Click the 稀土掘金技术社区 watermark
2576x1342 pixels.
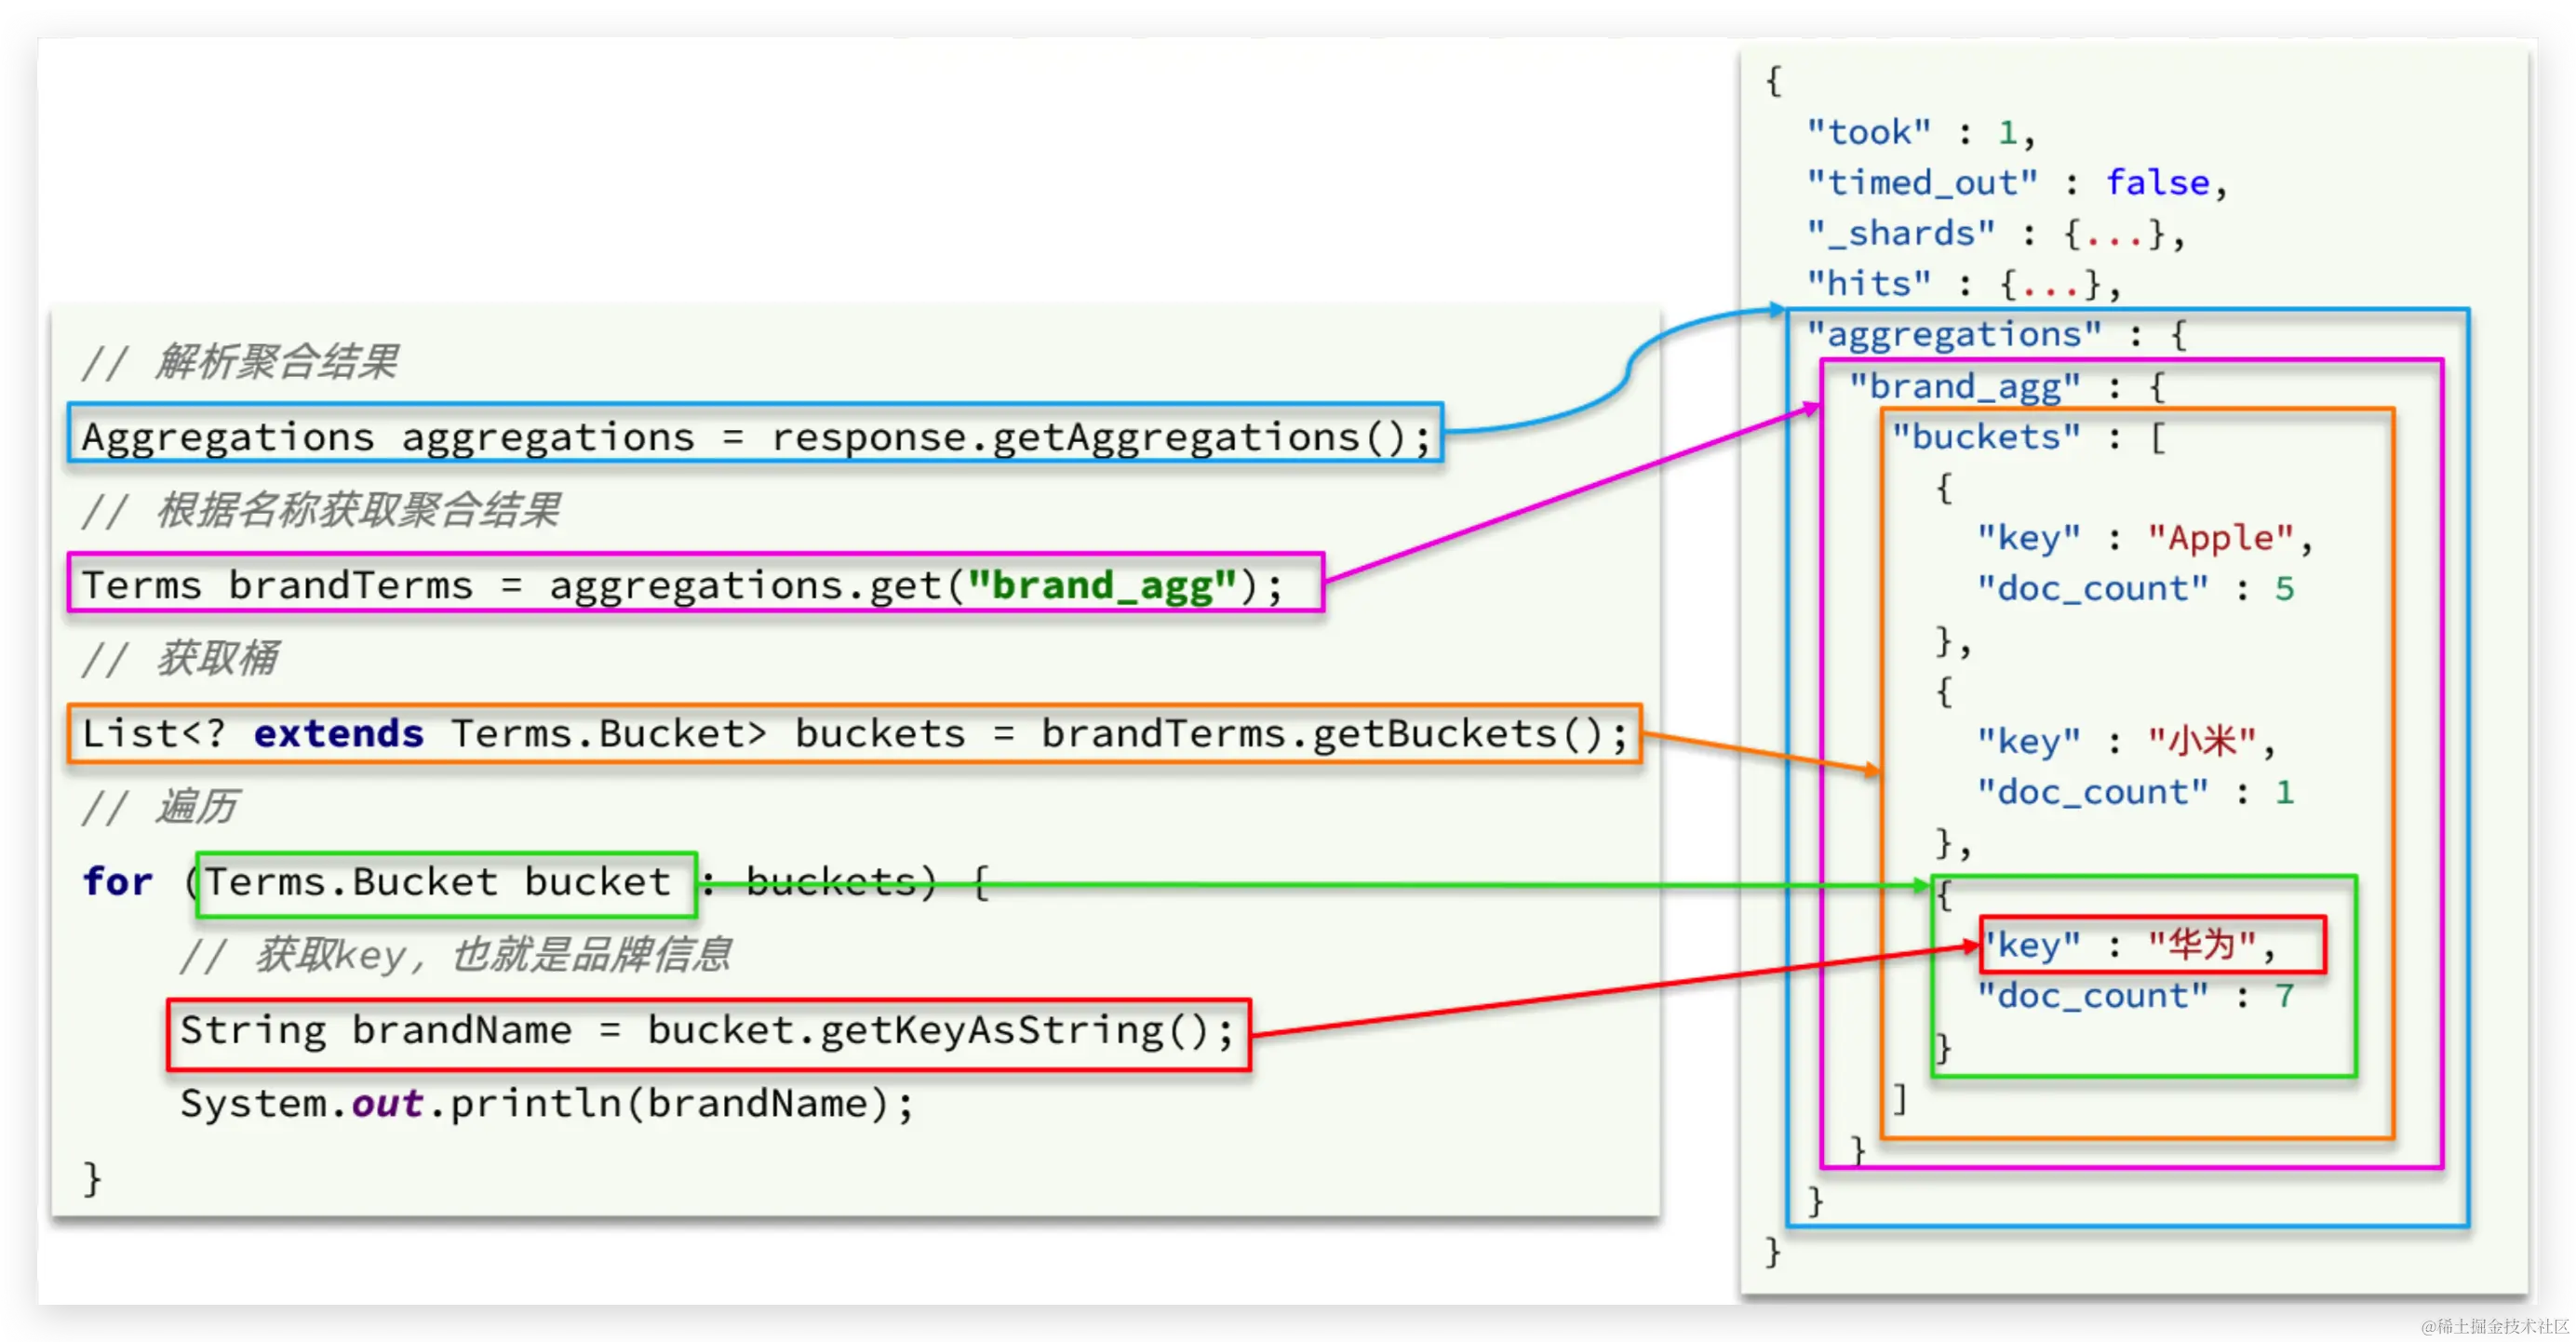click(2499, 1326)
